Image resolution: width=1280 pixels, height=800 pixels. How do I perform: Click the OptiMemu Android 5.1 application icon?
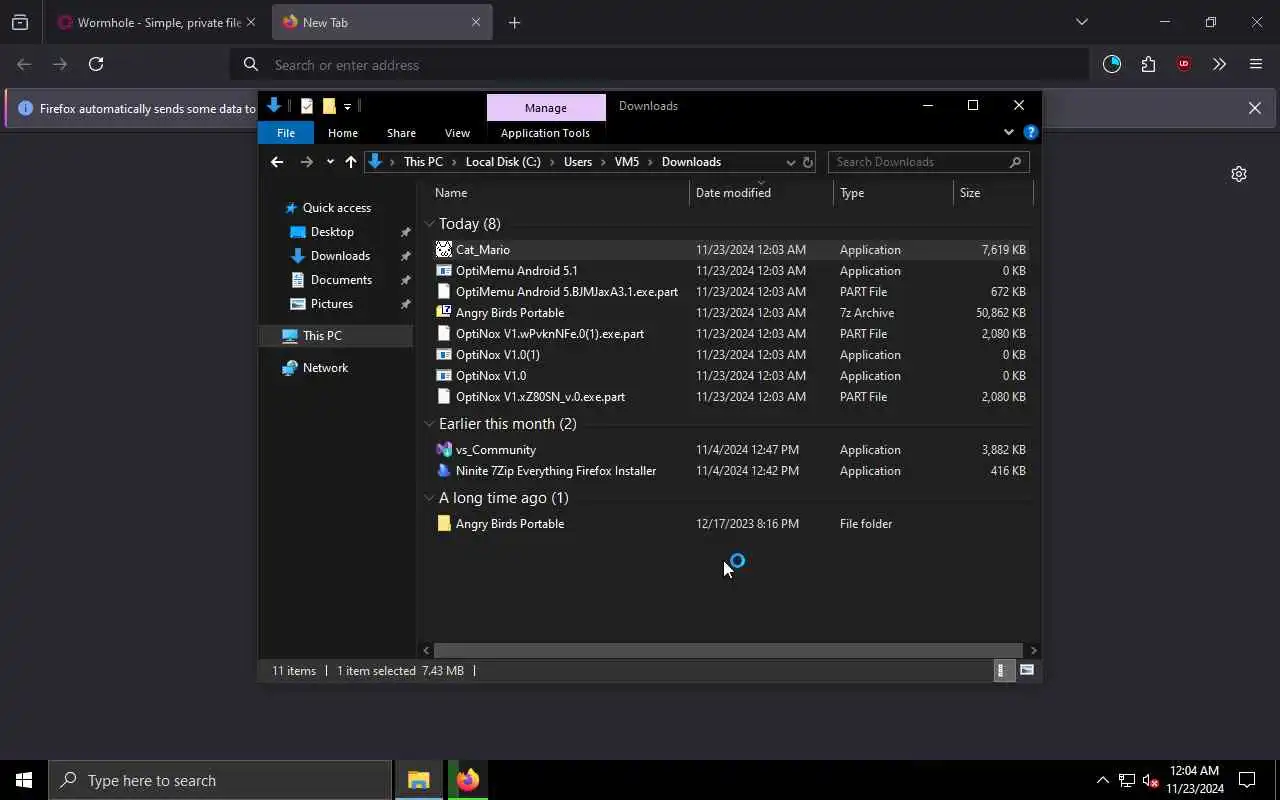pyautogui.click(x=444, y=270)
